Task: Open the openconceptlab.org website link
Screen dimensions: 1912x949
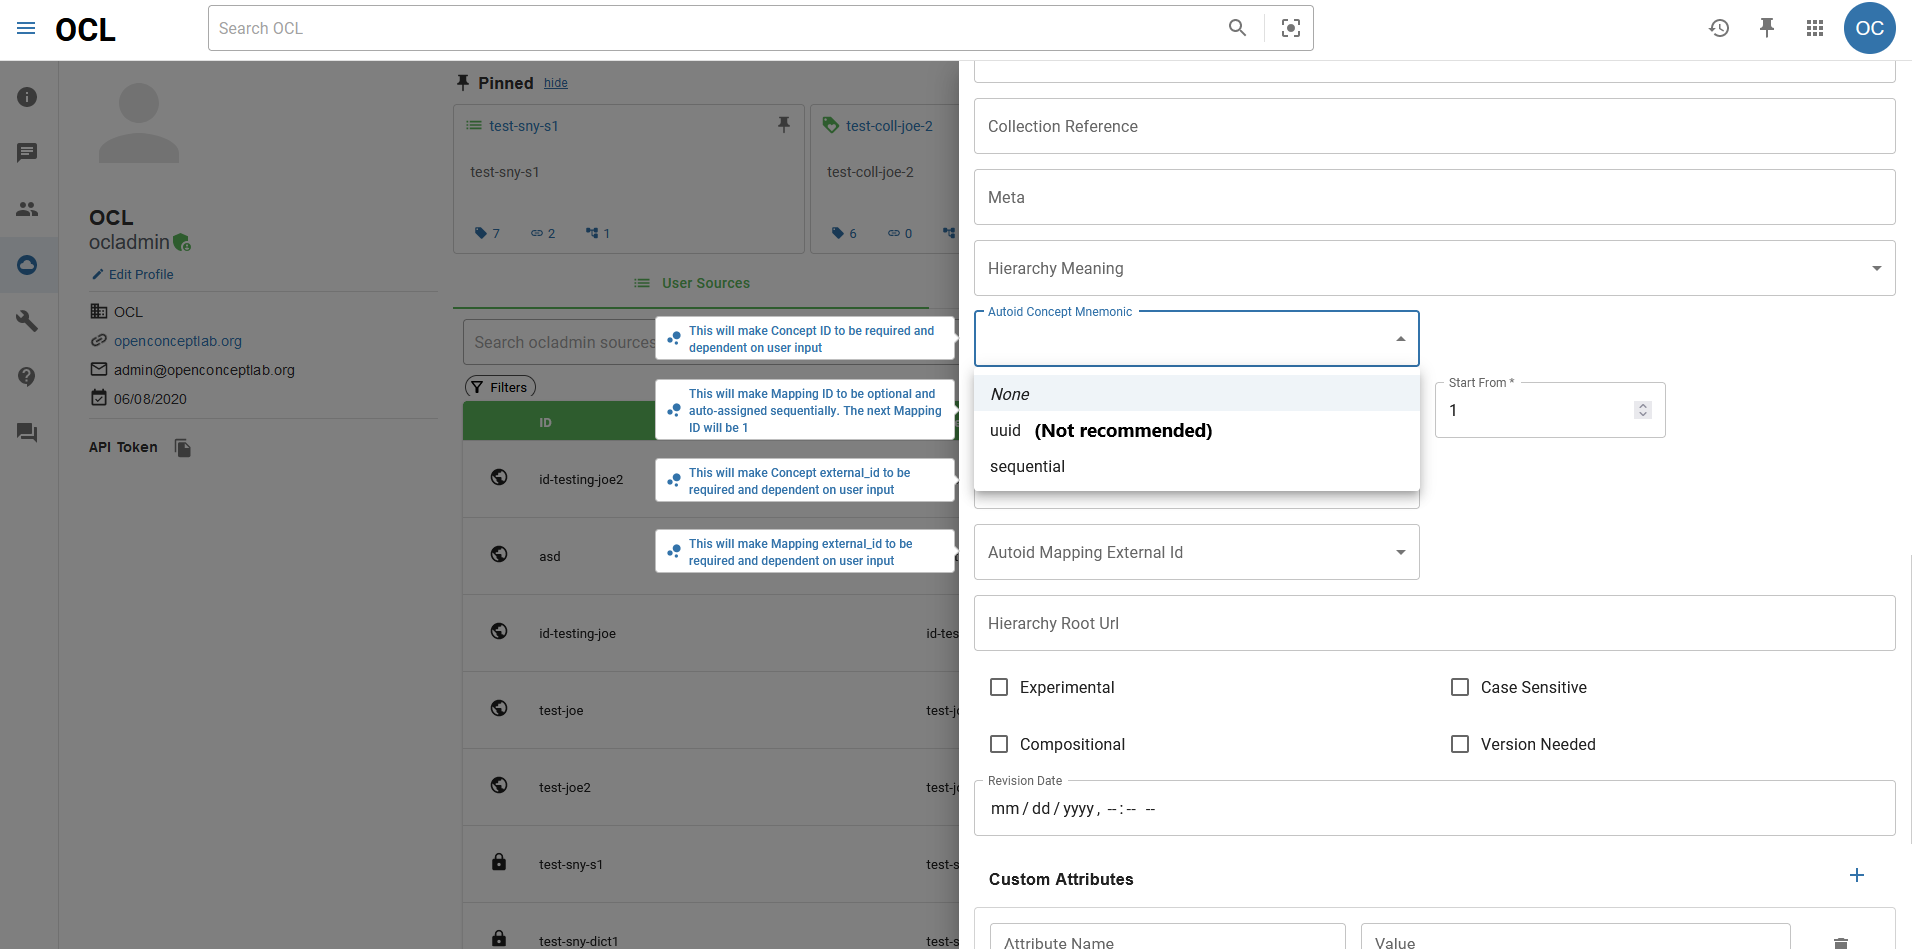Action: click(177, 340)
